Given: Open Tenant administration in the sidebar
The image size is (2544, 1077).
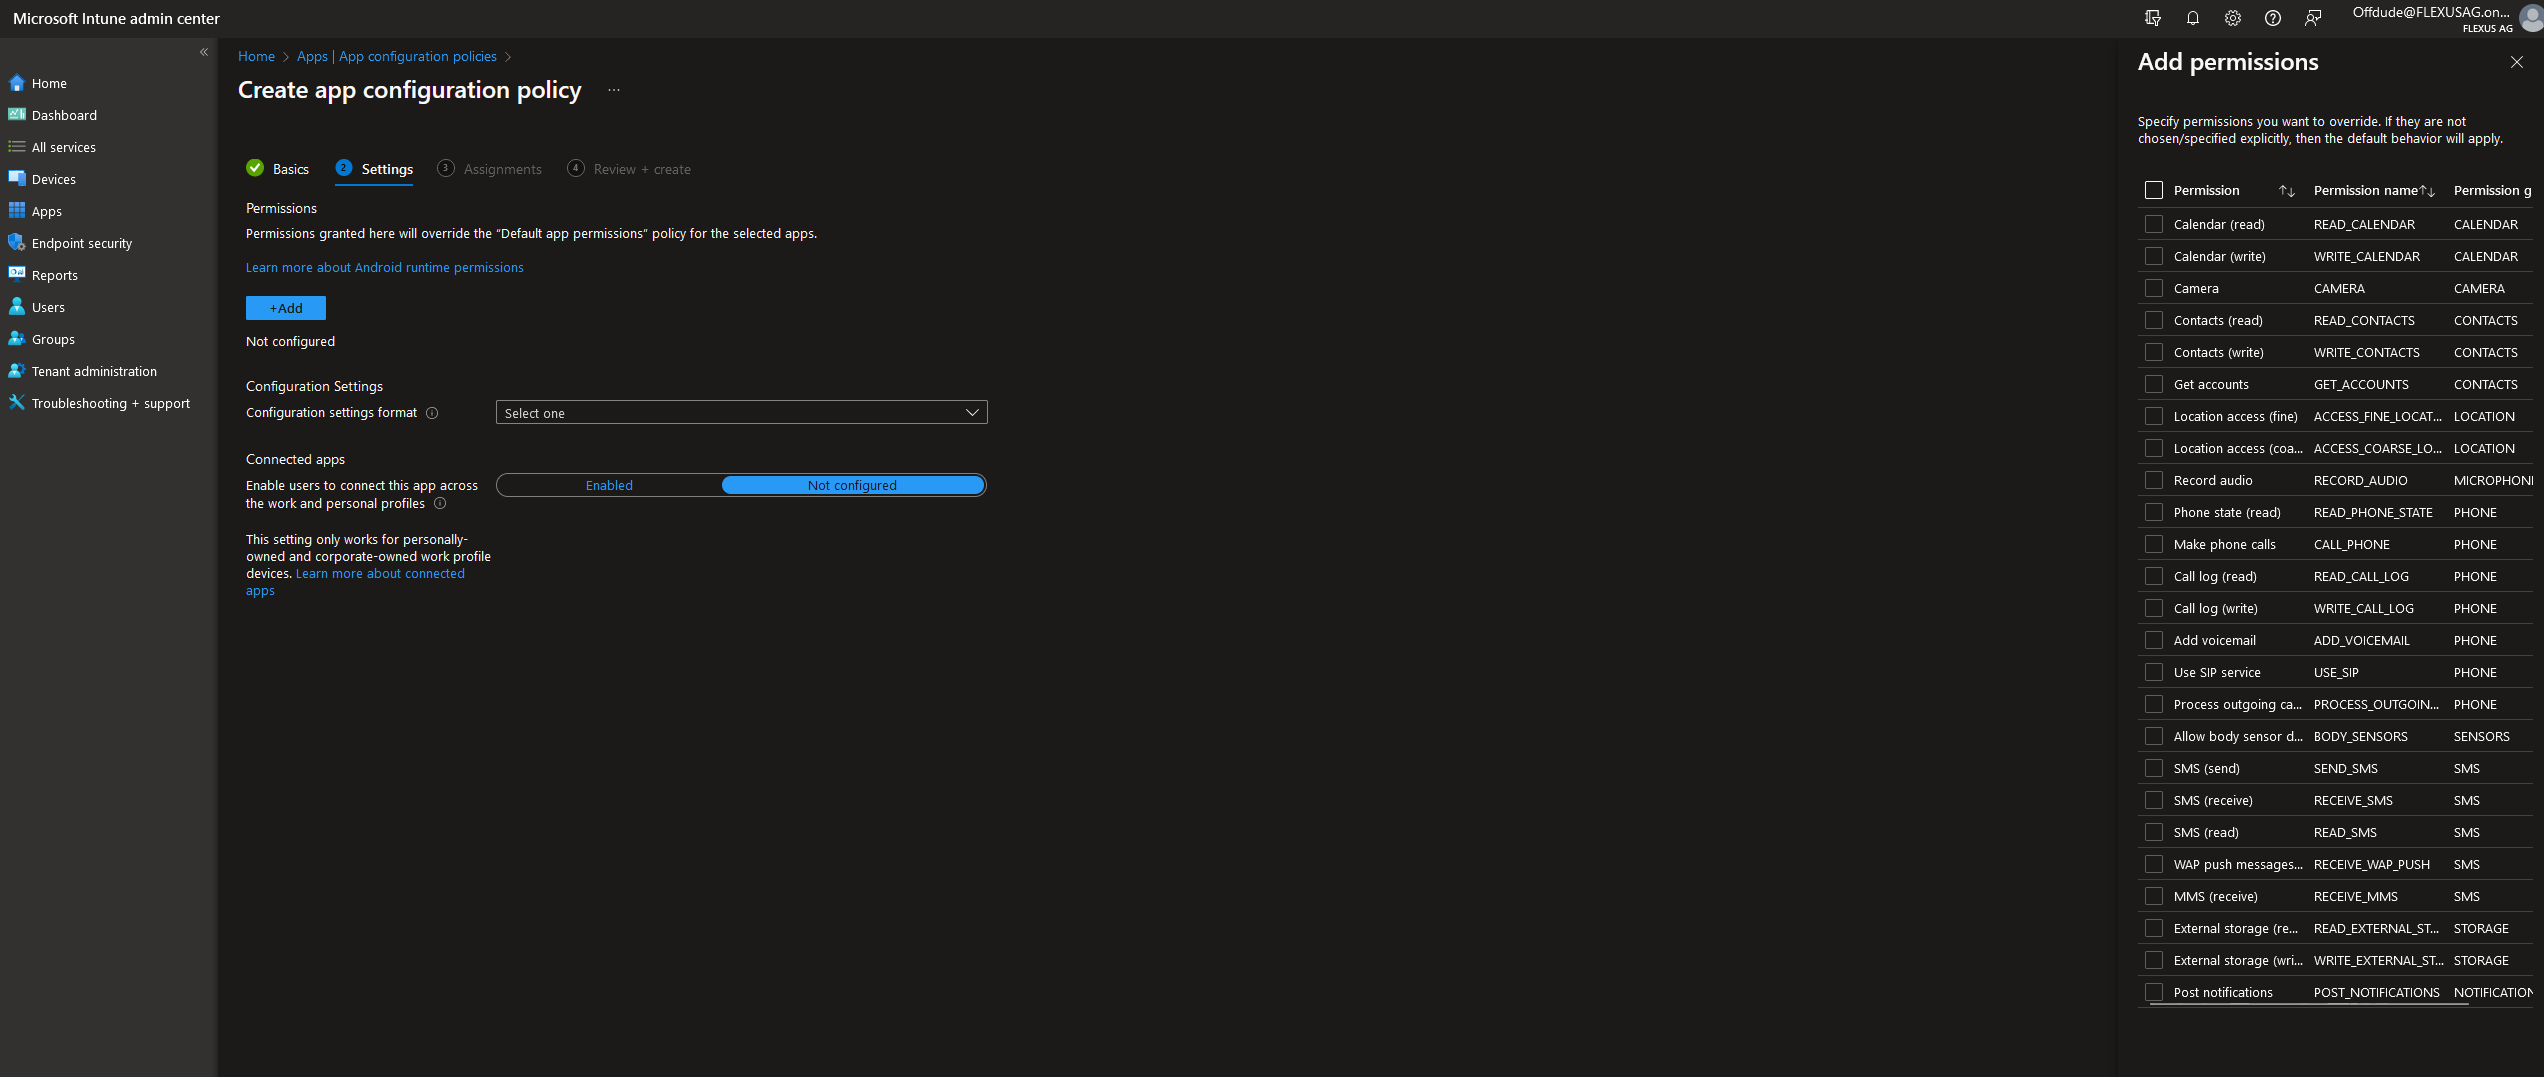Looking at the screenshot, I should pos(94,371).
